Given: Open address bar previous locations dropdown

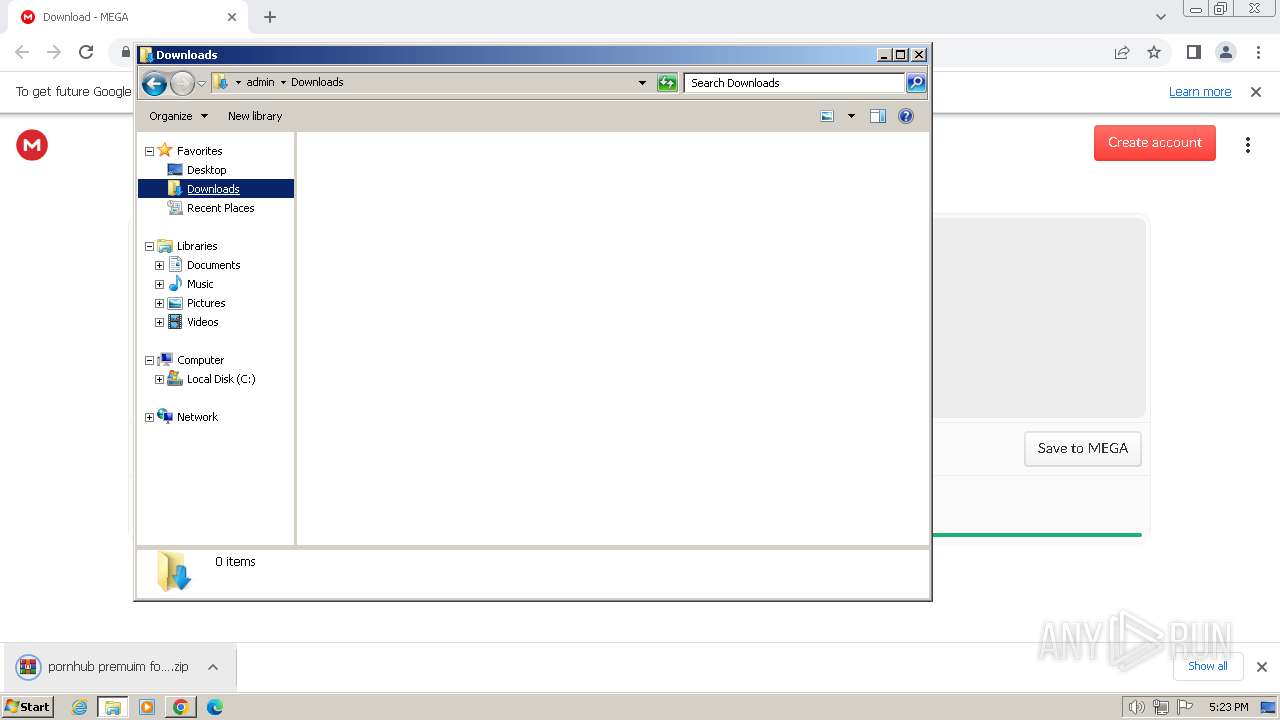Looking at the screenshot, I should (x=642, y=83).
